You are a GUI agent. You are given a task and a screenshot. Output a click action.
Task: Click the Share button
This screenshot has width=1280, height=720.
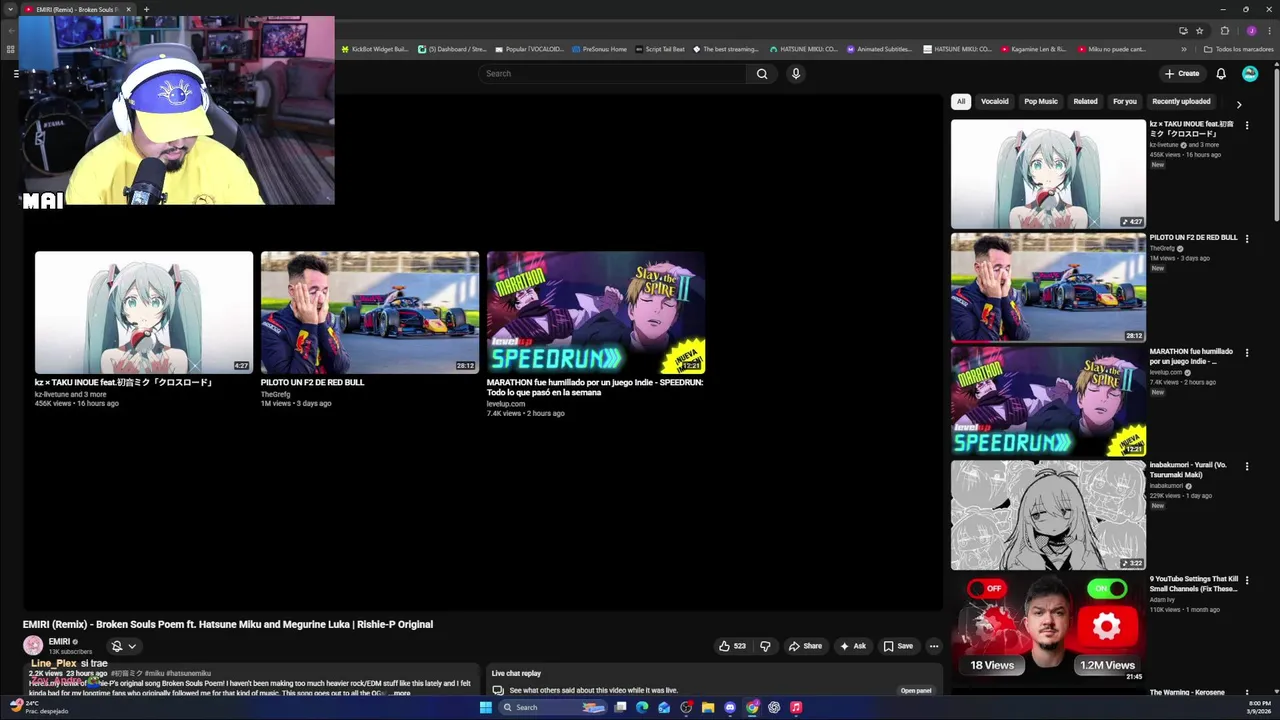805,646
